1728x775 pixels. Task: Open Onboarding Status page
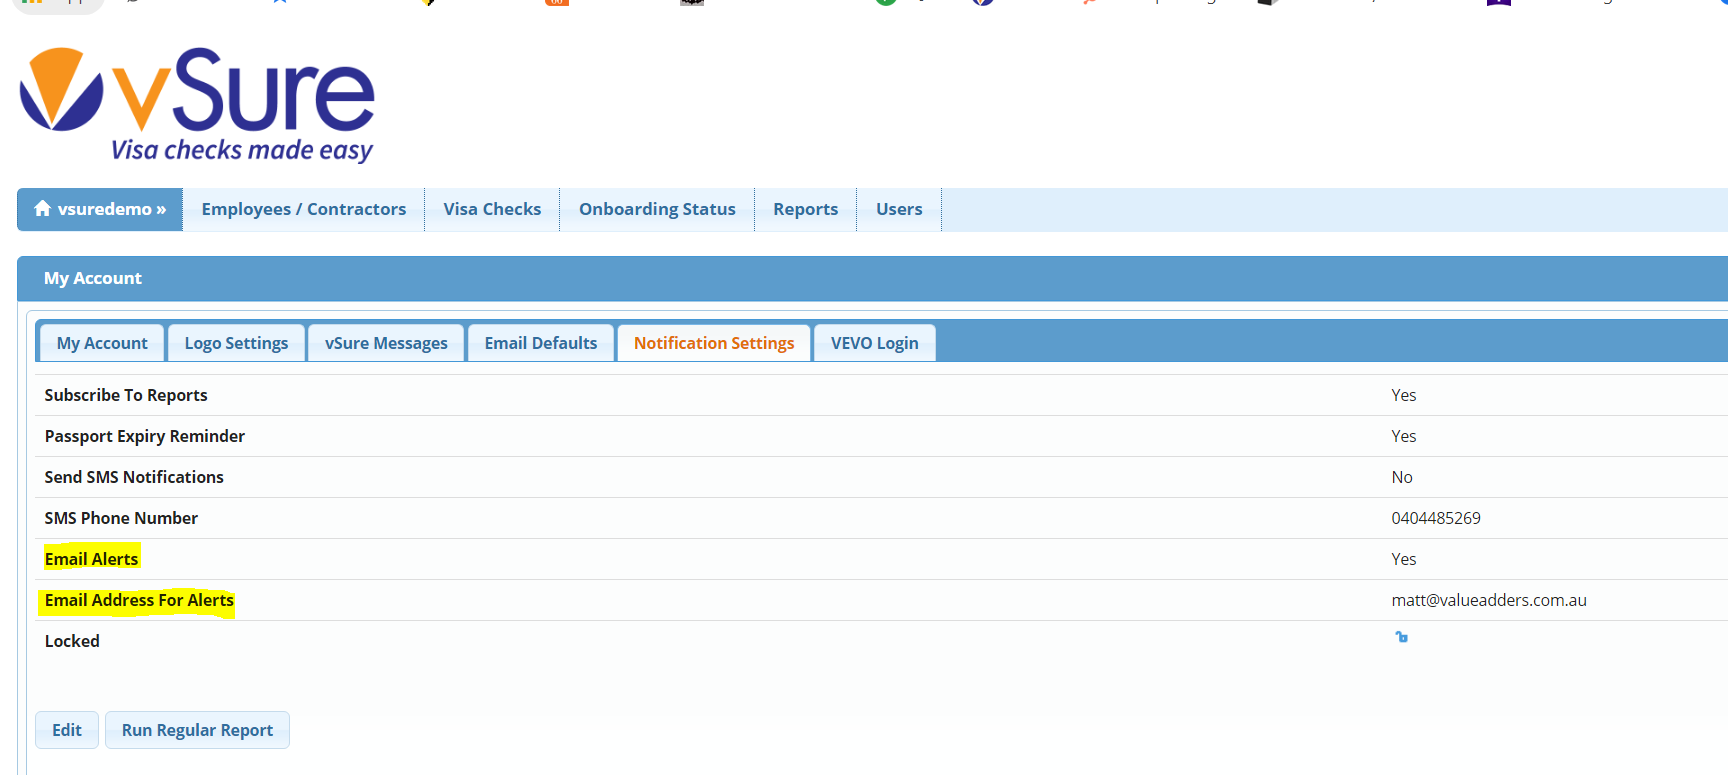657,209
